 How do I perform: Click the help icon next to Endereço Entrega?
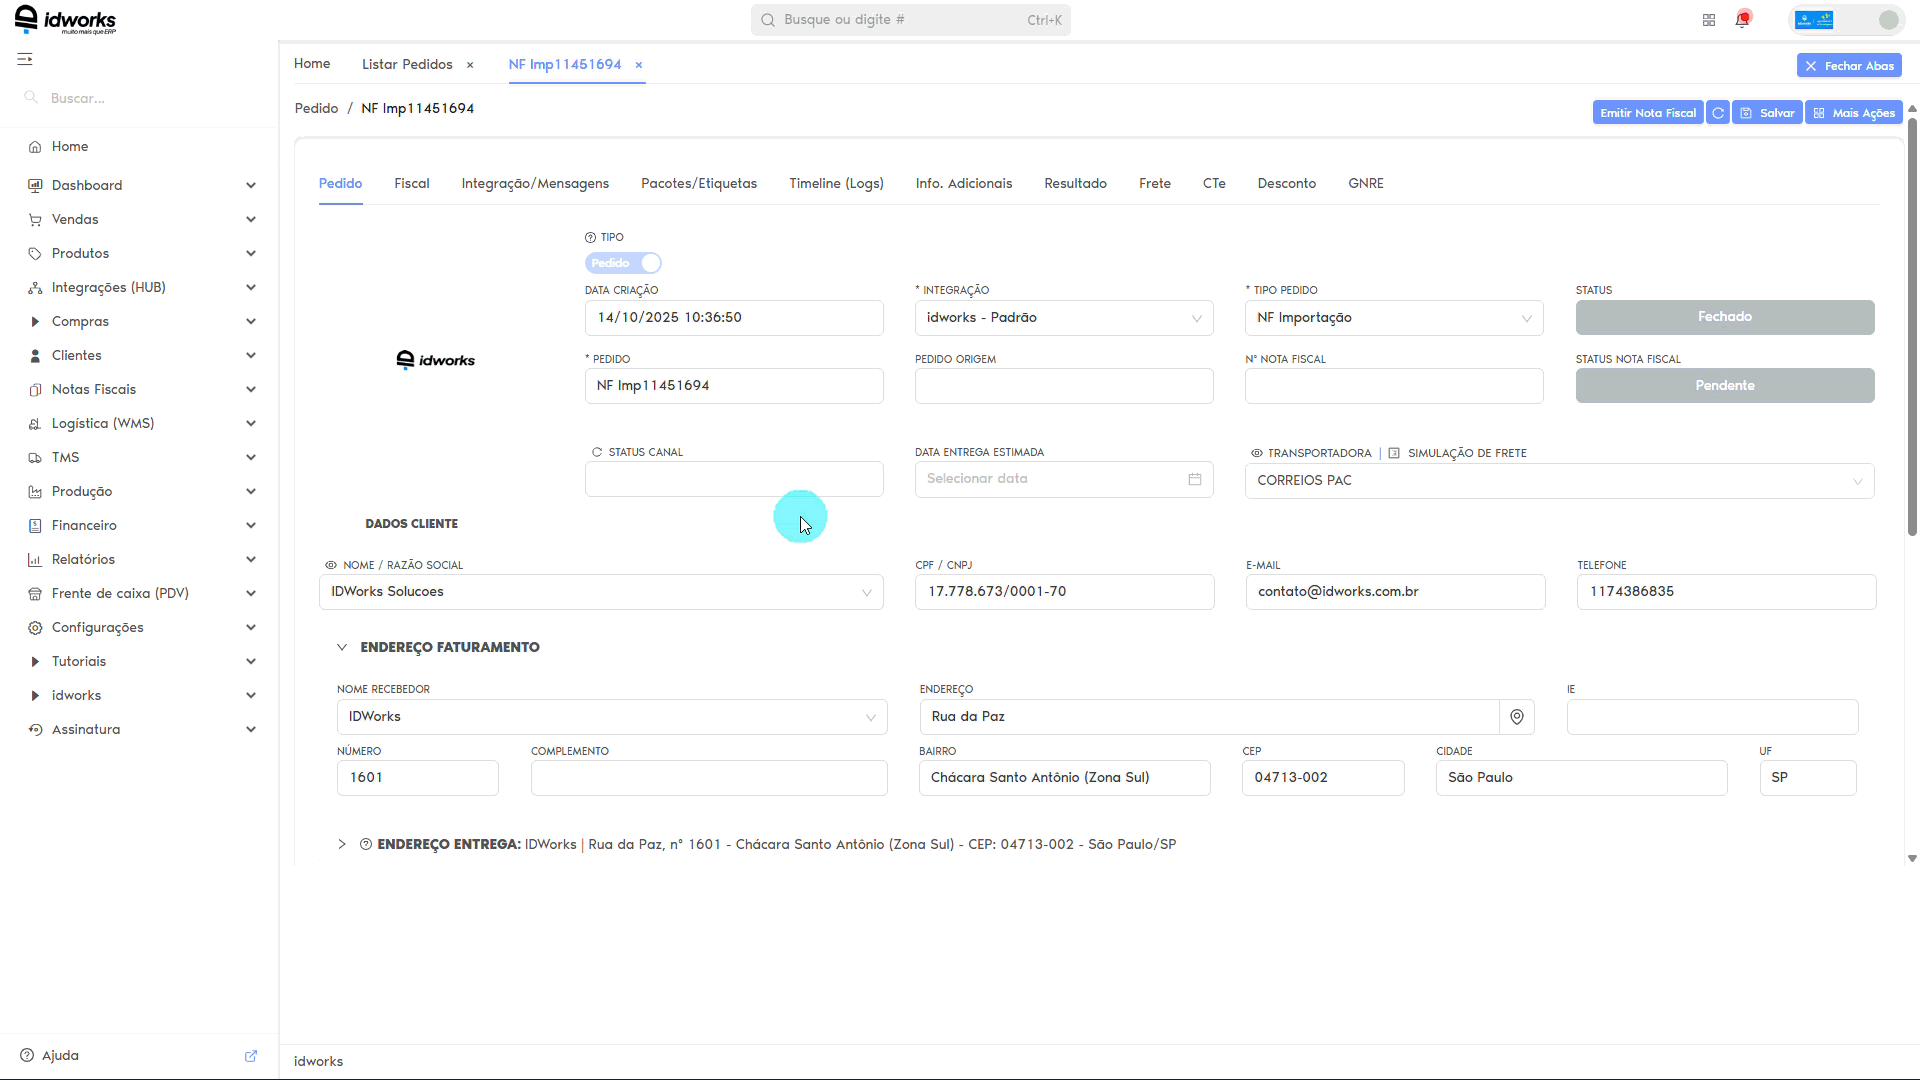tap(366, 844)
